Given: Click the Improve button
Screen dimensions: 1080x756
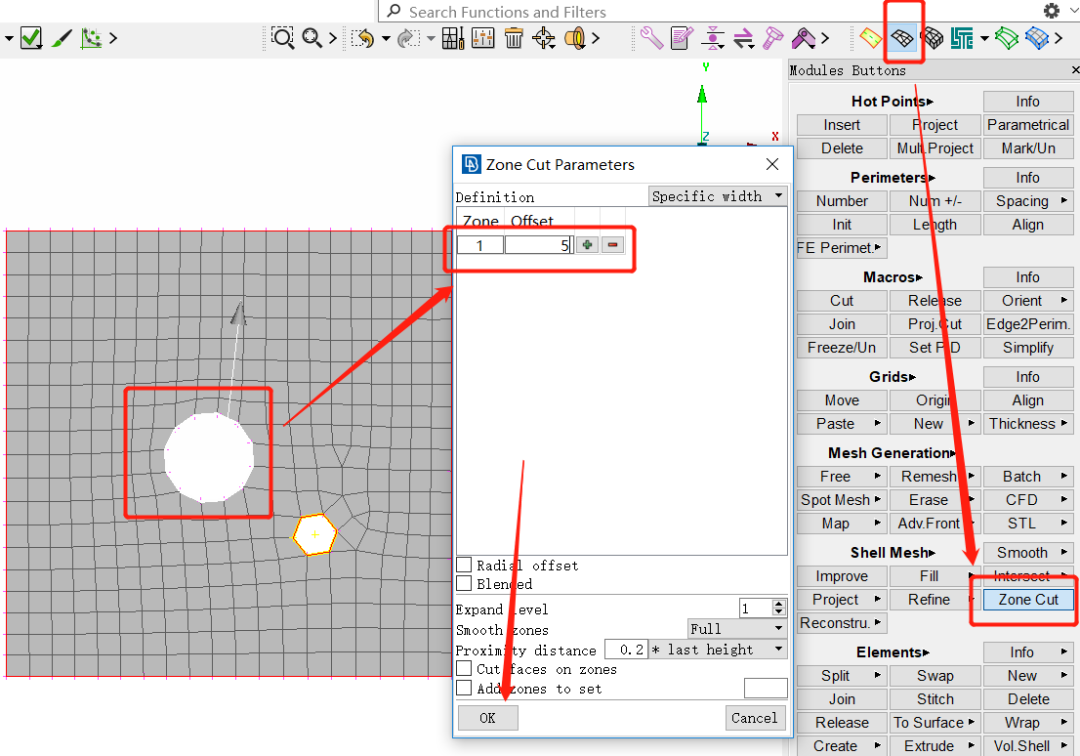Looking at the screenshot, I should click(x=842, y=576).
